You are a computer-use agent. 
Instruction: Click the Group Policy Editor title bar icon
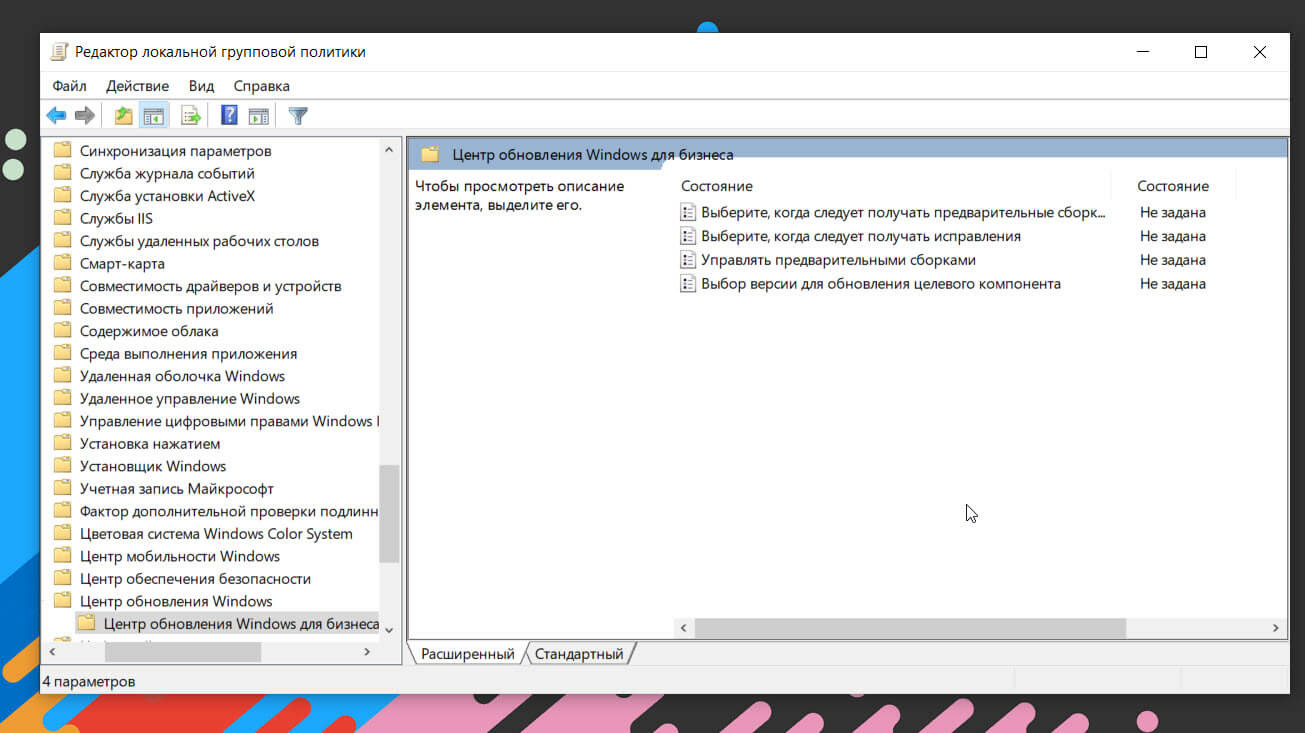(60, 52)
